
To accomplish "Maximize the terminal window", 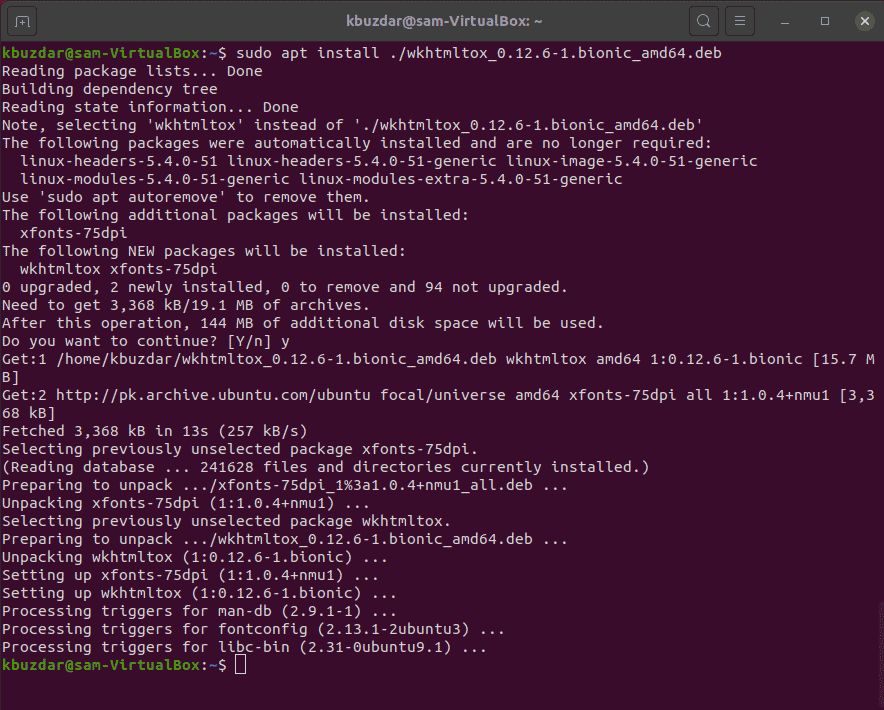I will coord(825,21).
